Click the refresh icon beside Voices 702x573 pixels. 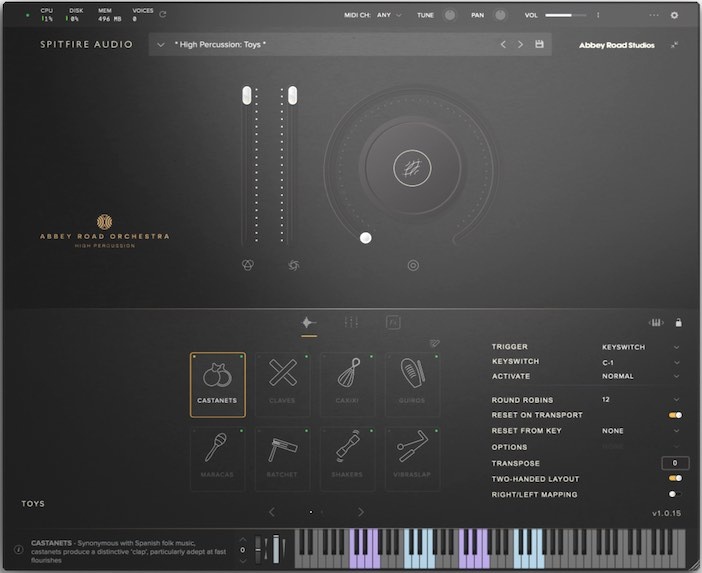point(163,14)
